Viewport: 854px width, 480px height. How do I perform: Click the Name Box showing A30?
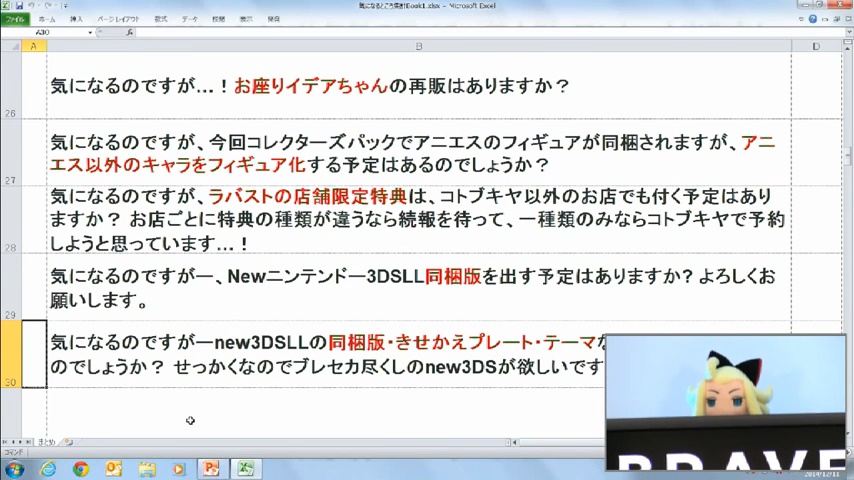(x=44, y=33)
